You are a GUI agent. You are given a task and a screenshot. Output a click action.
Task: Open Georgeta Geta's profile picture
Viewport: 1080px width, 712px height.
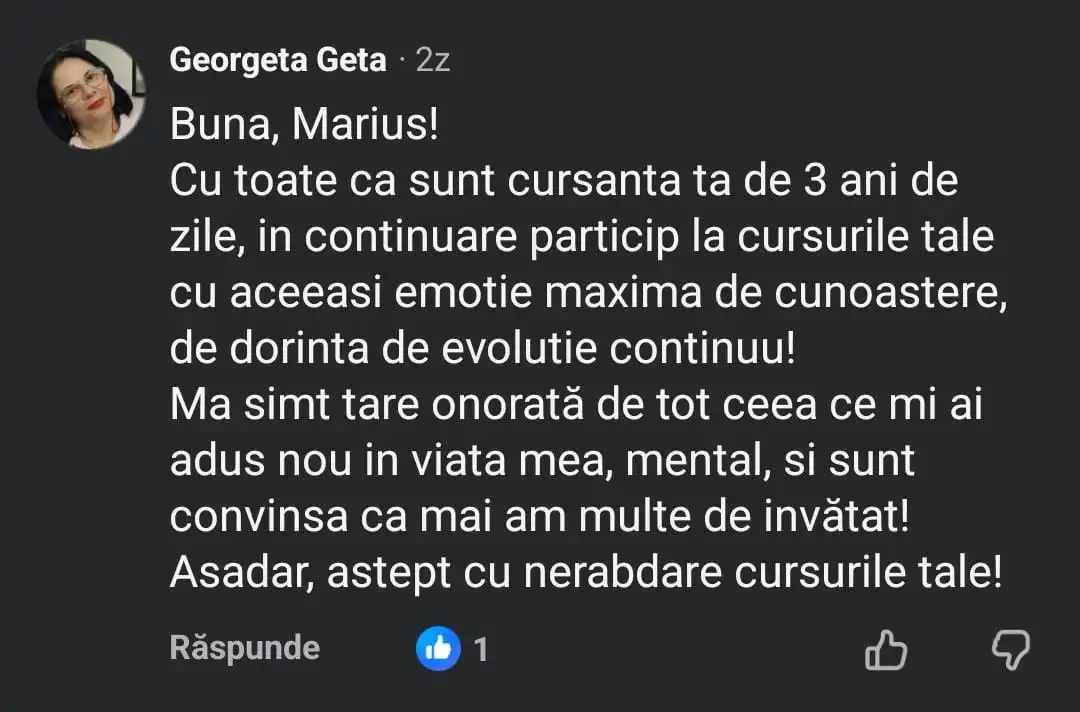pos(91,94)
